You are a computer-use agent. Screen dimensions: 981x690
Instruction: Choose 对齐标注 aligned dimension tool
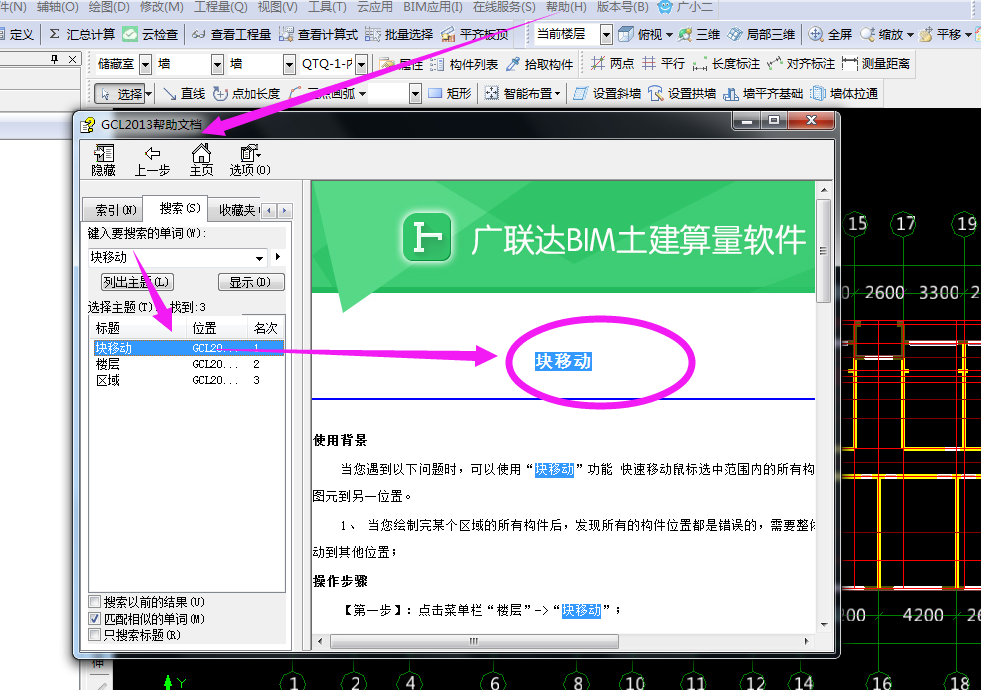[x=801, y=64]
